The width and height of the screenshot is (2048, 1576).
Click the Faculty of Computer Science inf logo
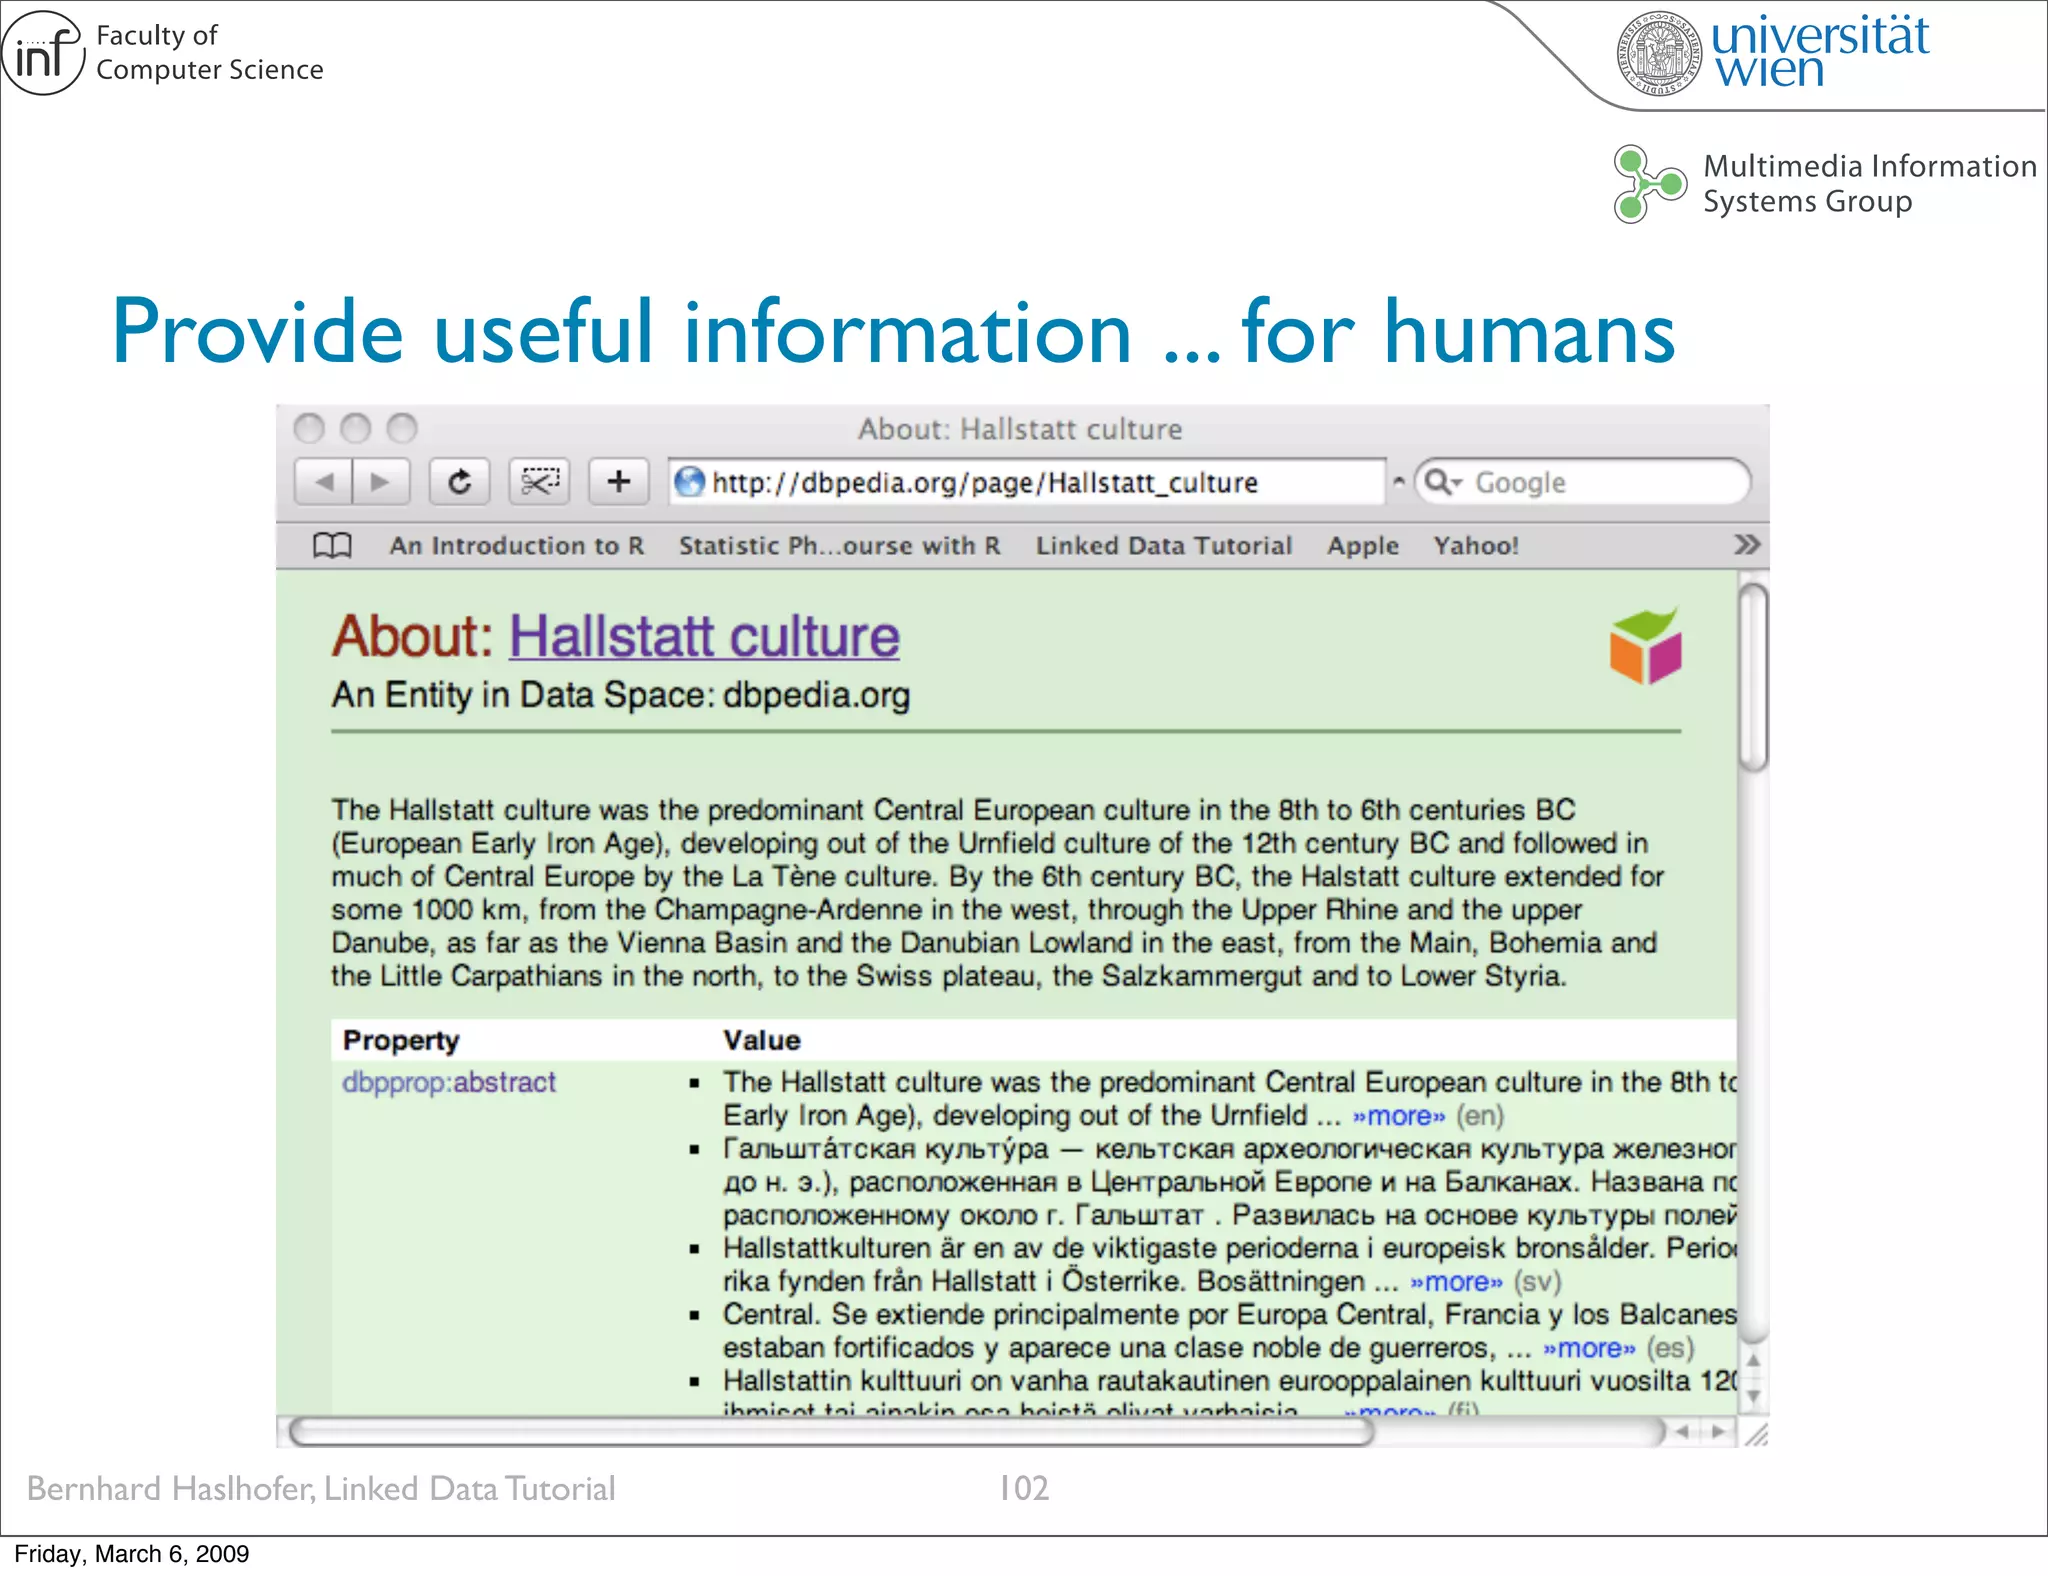pyautogui.click(x=43, y=53)
